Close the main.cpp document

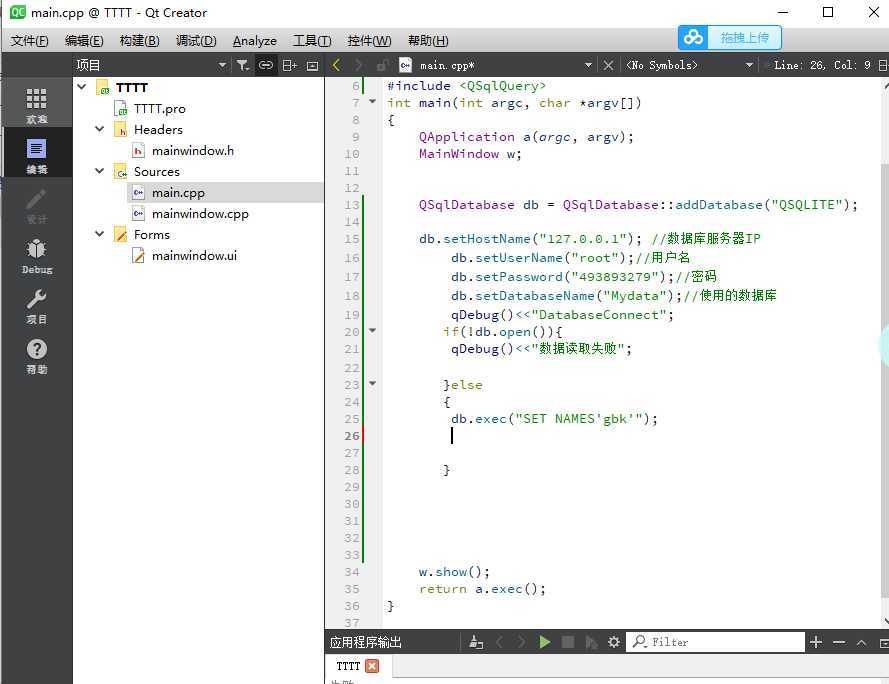(x=608, y=65)
